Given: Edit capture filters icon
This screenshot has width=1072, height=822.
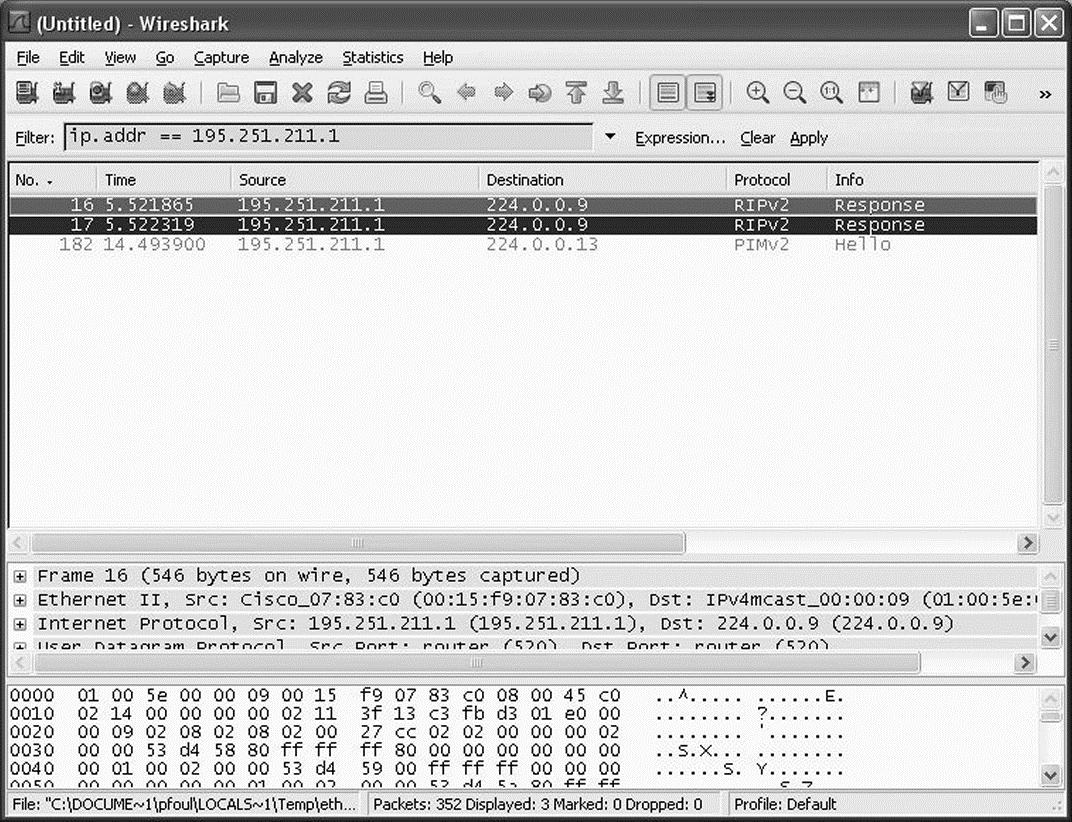Looking at the screenshot, I should 922,92.
